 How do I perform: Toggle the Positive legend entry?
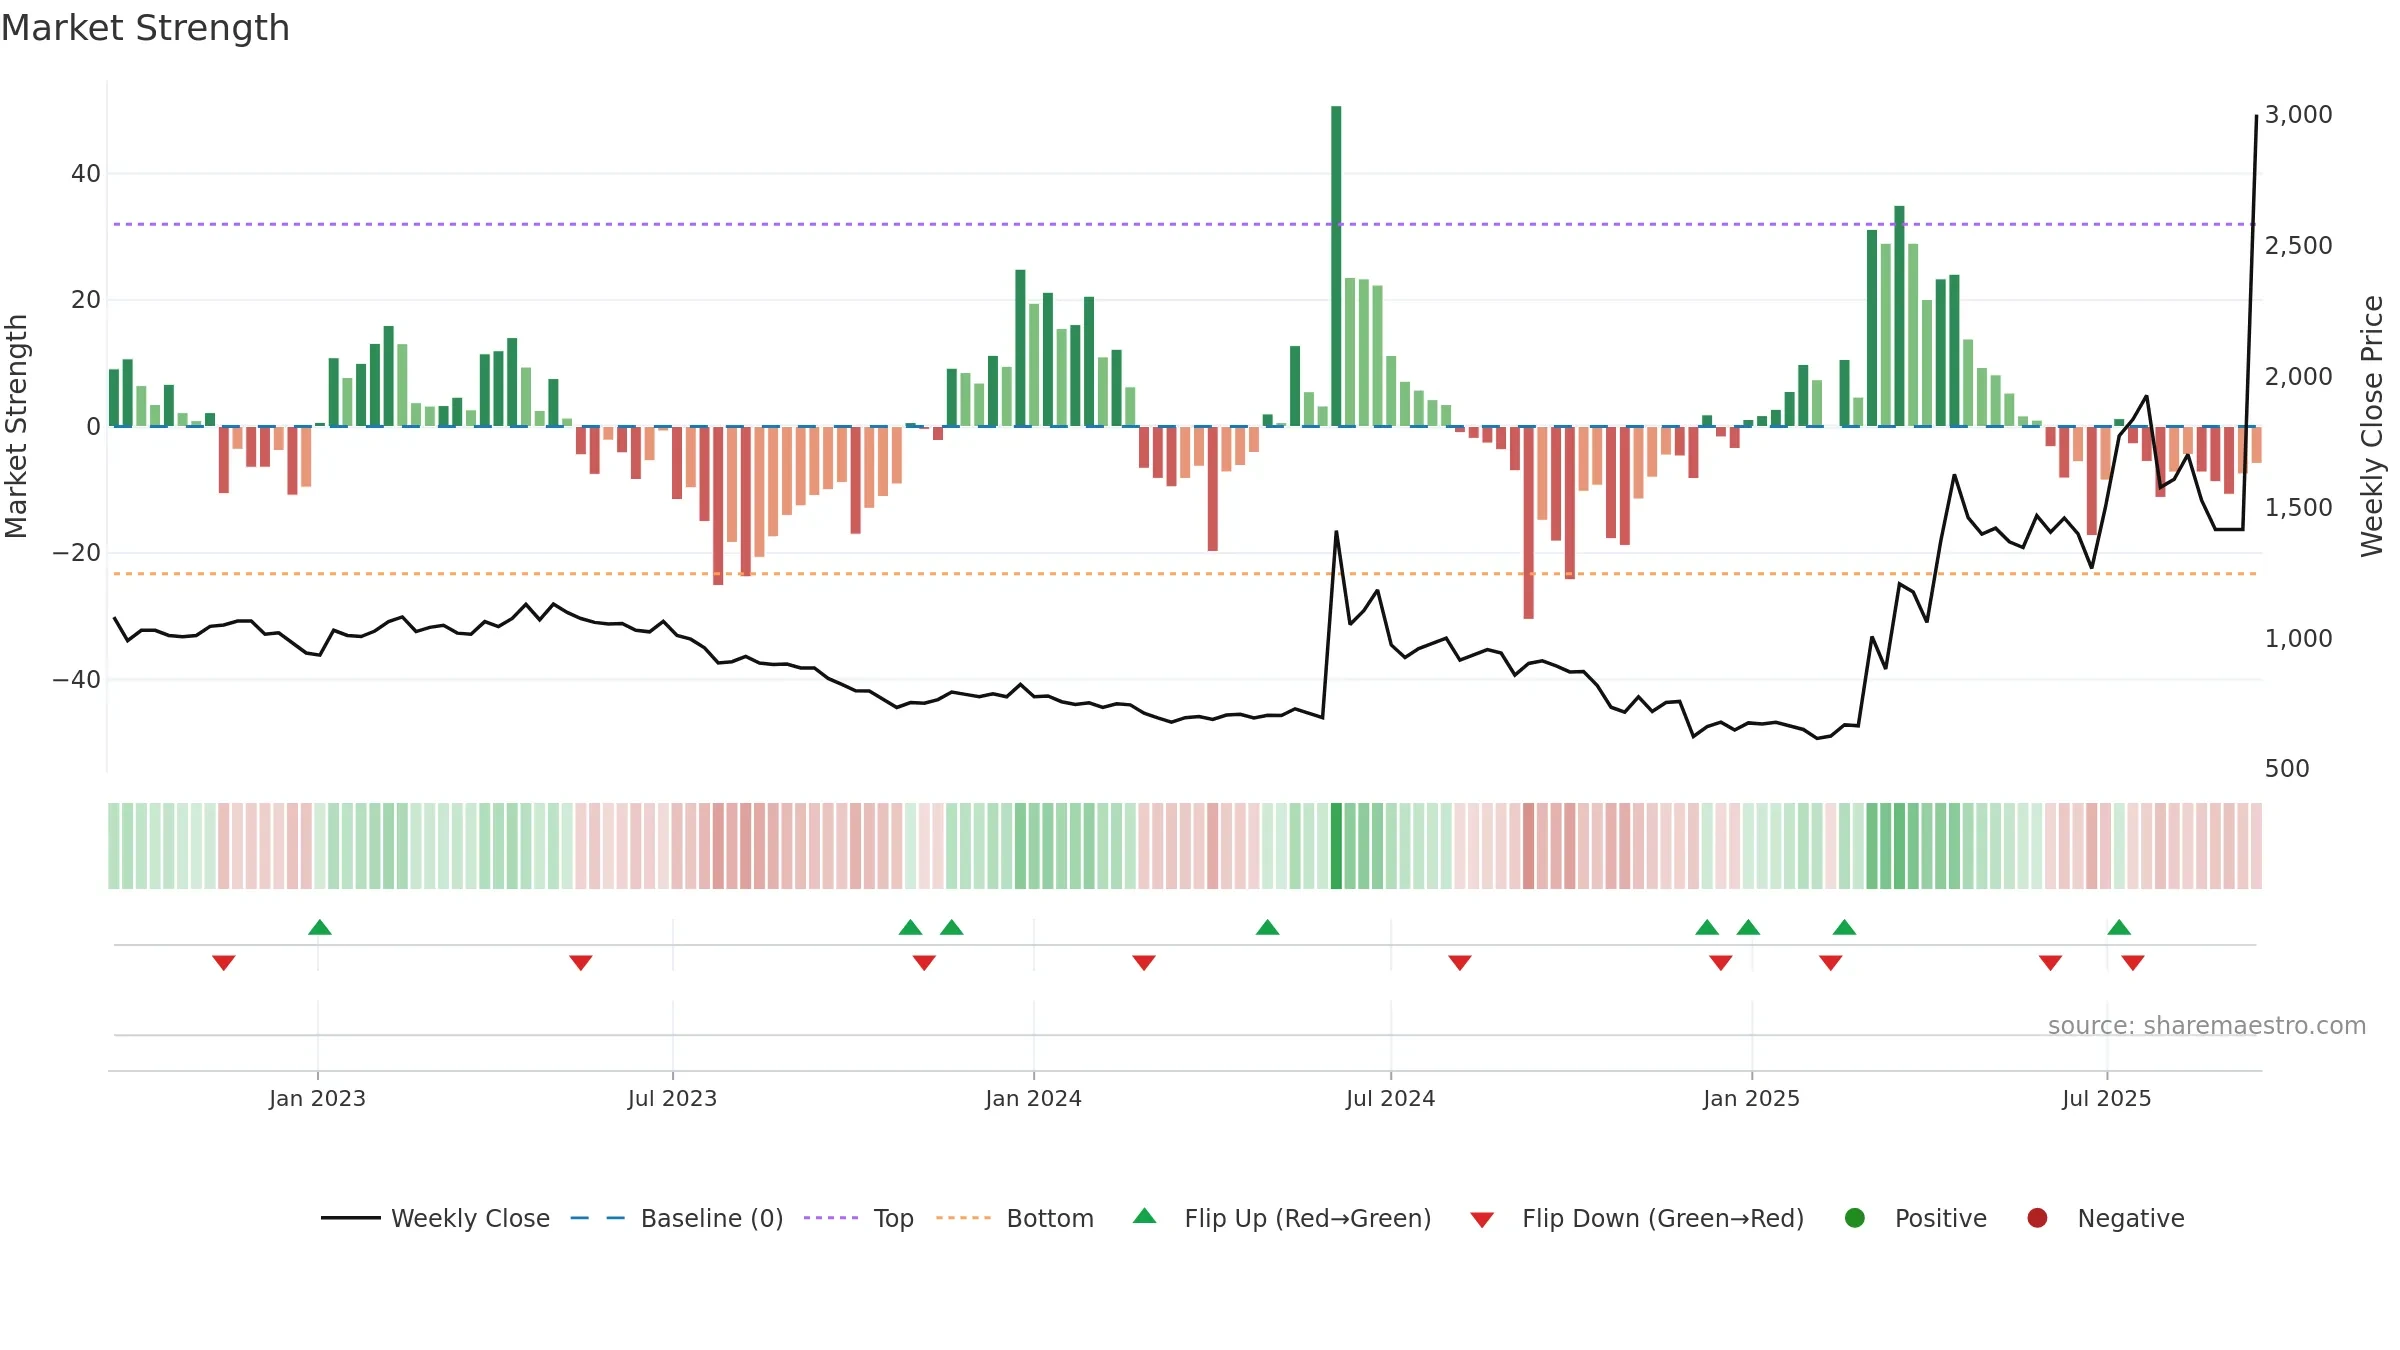(x=1916, y=1218)
